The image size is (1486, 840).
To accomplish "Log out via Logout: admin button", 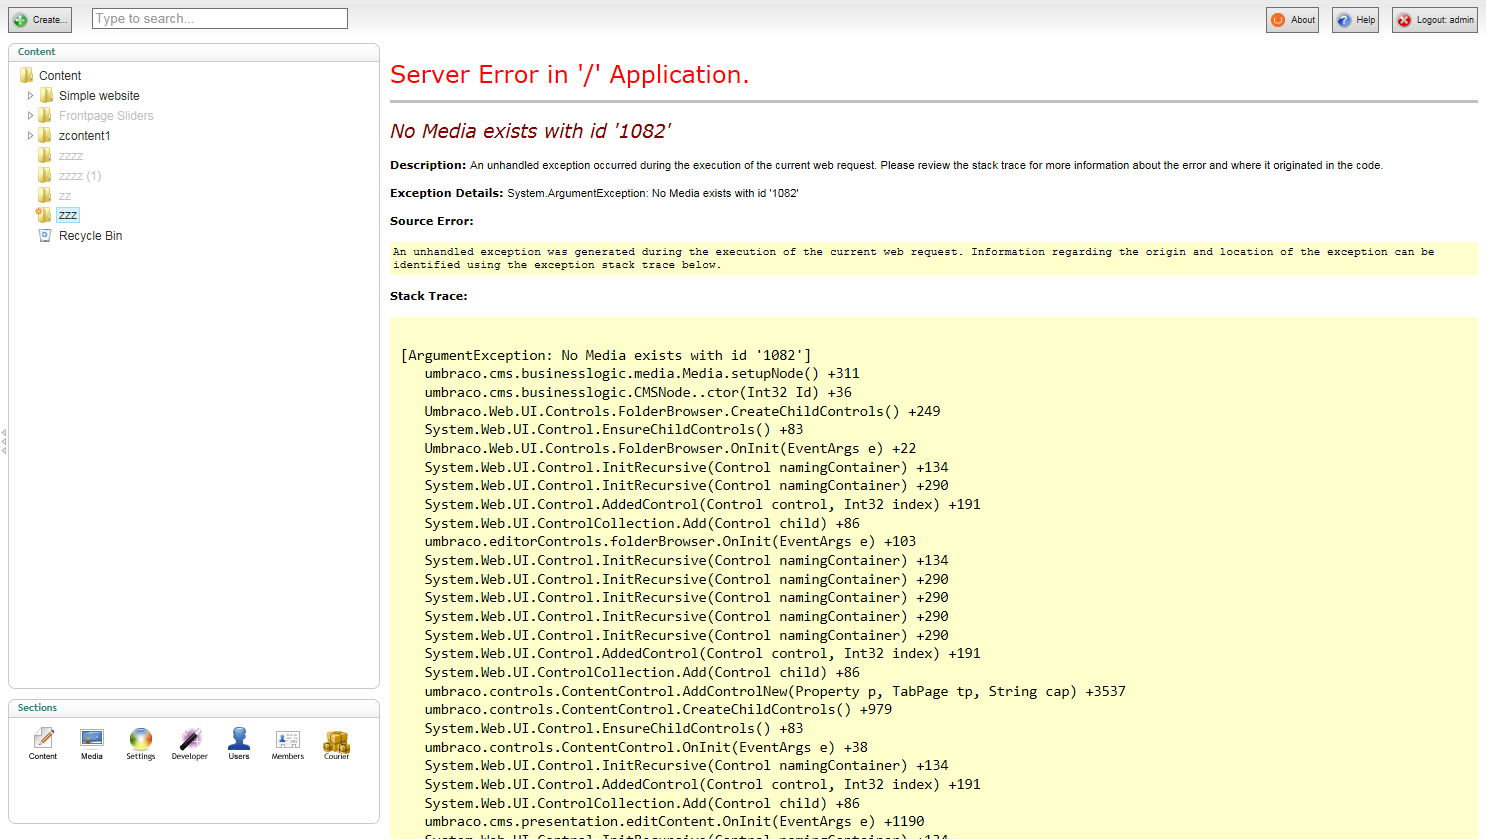I will coord(1434,20).
